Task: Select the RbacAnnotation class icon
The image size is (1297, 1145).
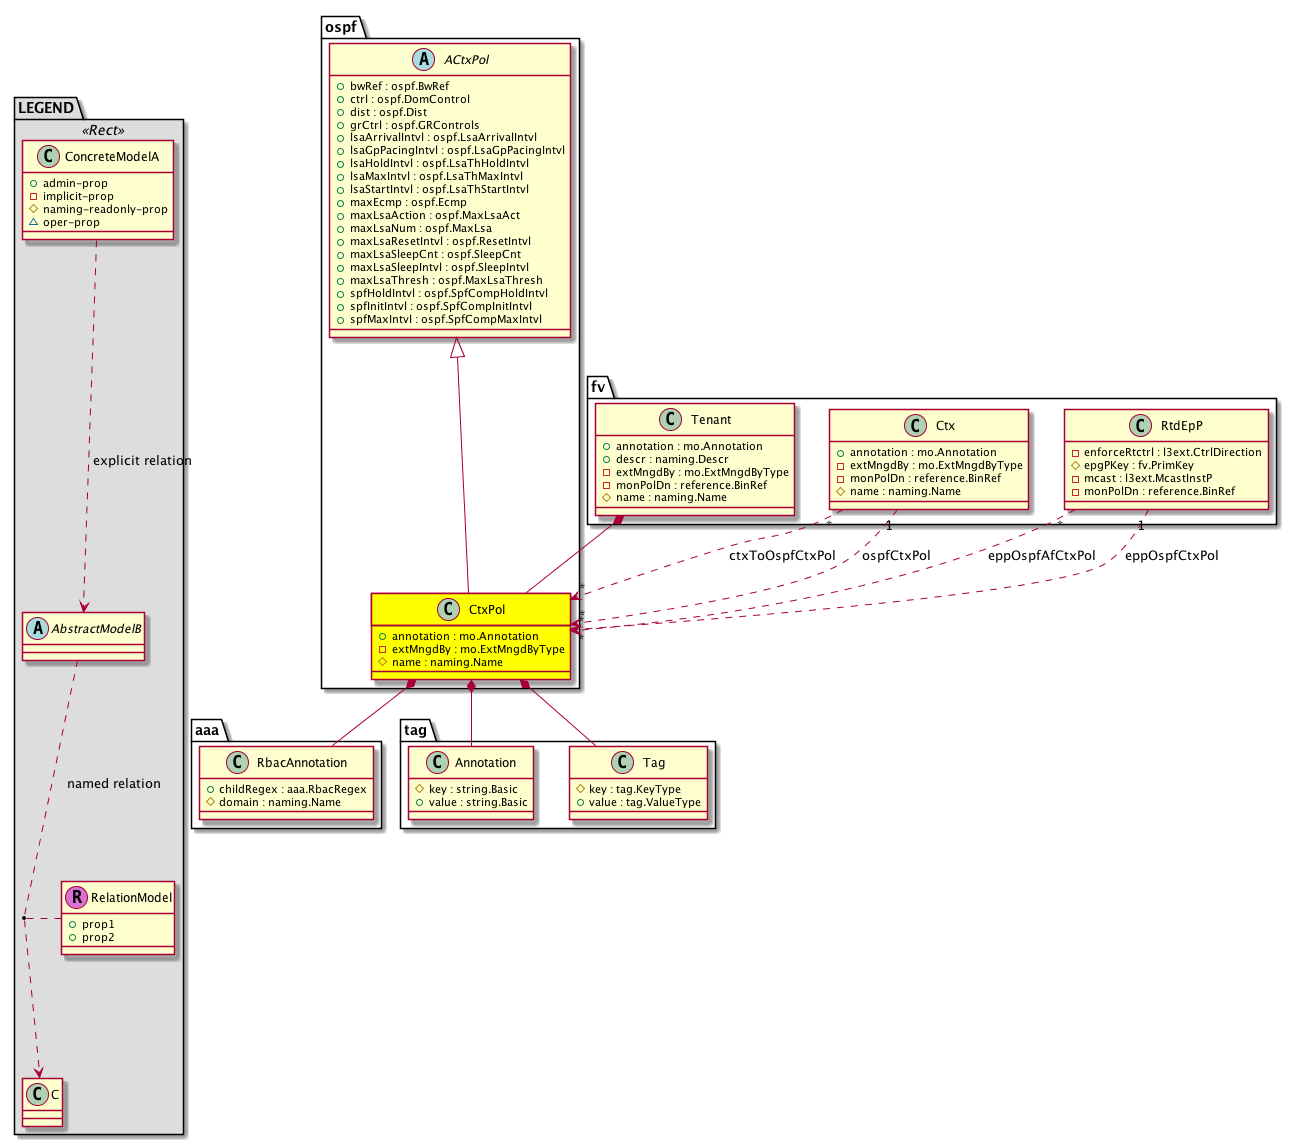Action: [237, 763]
